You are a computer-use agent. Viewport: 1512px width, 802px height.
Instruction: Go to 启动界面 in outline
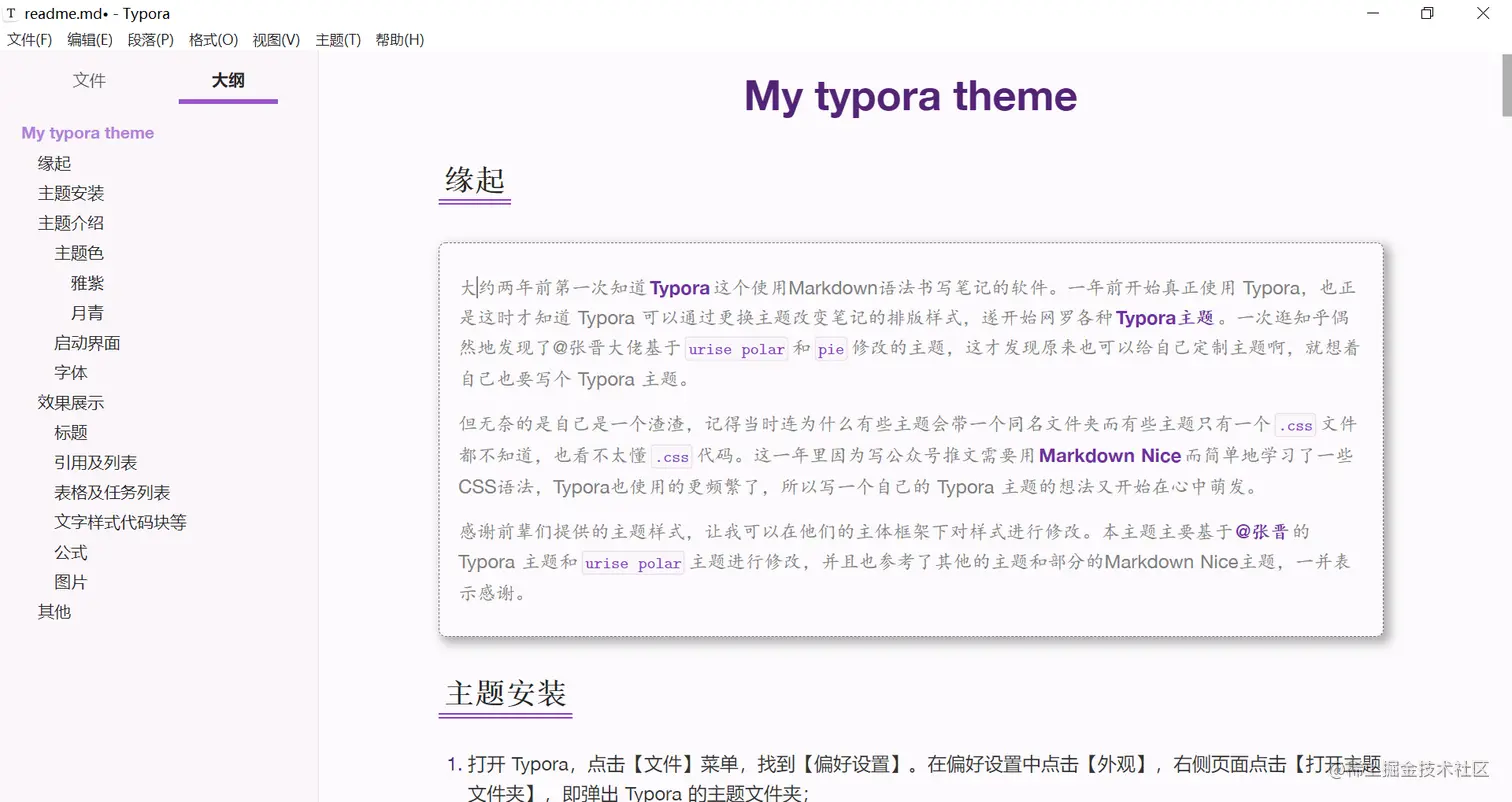[x=87, y=343]
